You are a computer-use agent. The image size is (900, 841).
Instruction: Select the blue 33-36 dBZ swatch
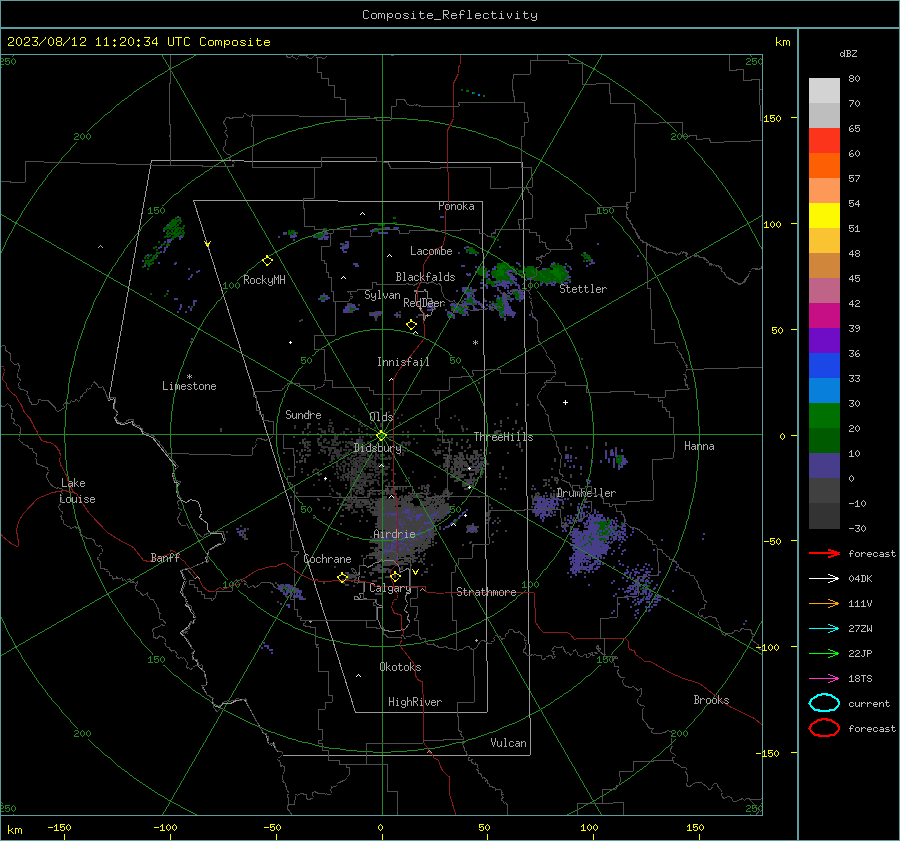(824, 366)
